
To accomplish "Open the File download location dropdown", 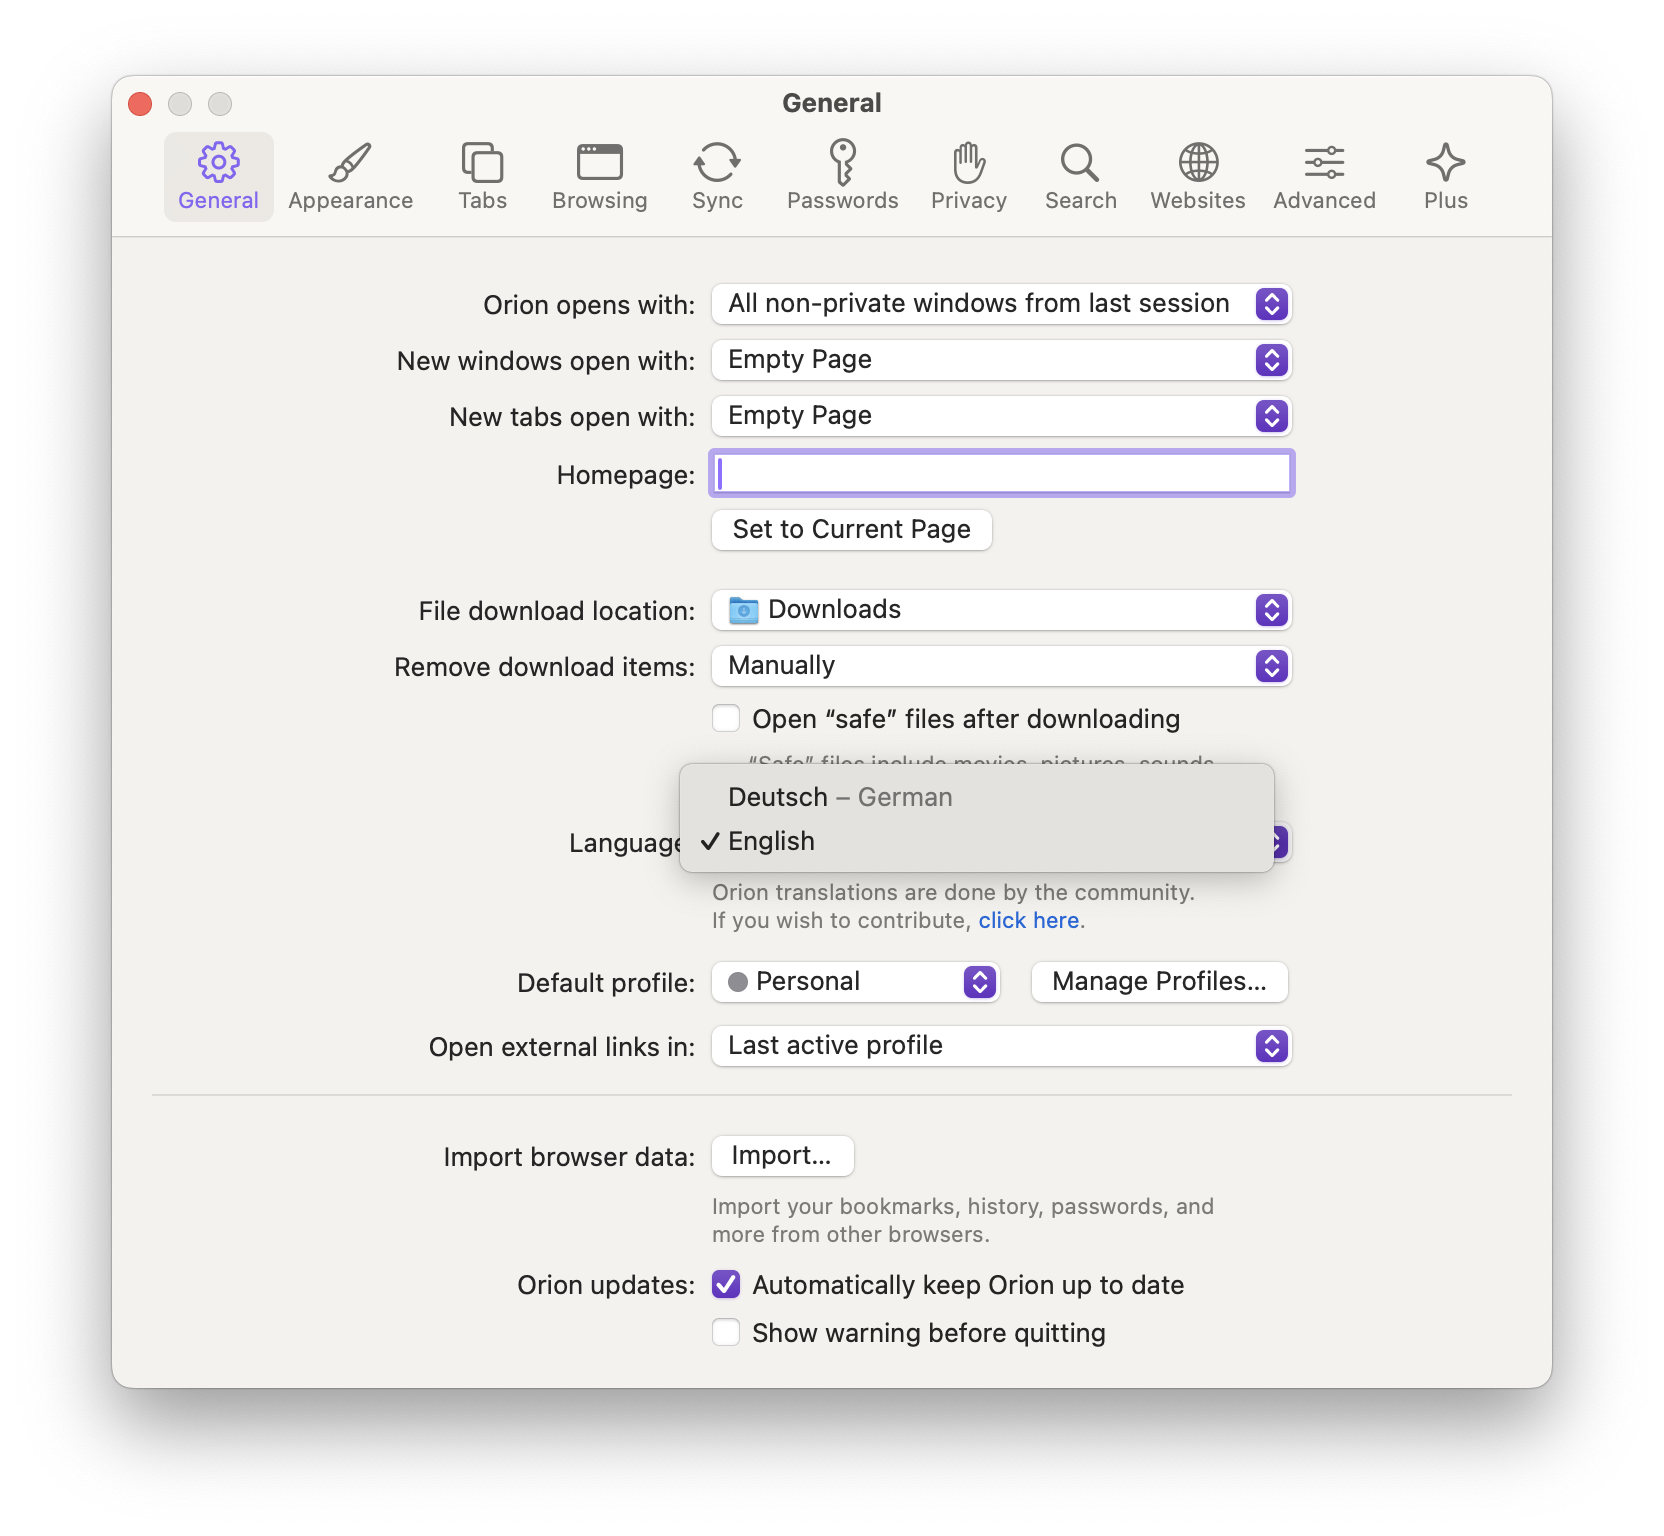I will point(1001,610).
